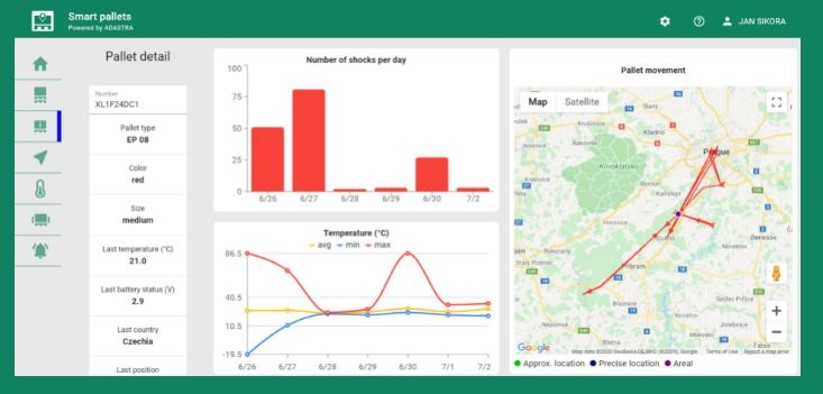Toggle max series in temperature legend

(x=378, y=245)
